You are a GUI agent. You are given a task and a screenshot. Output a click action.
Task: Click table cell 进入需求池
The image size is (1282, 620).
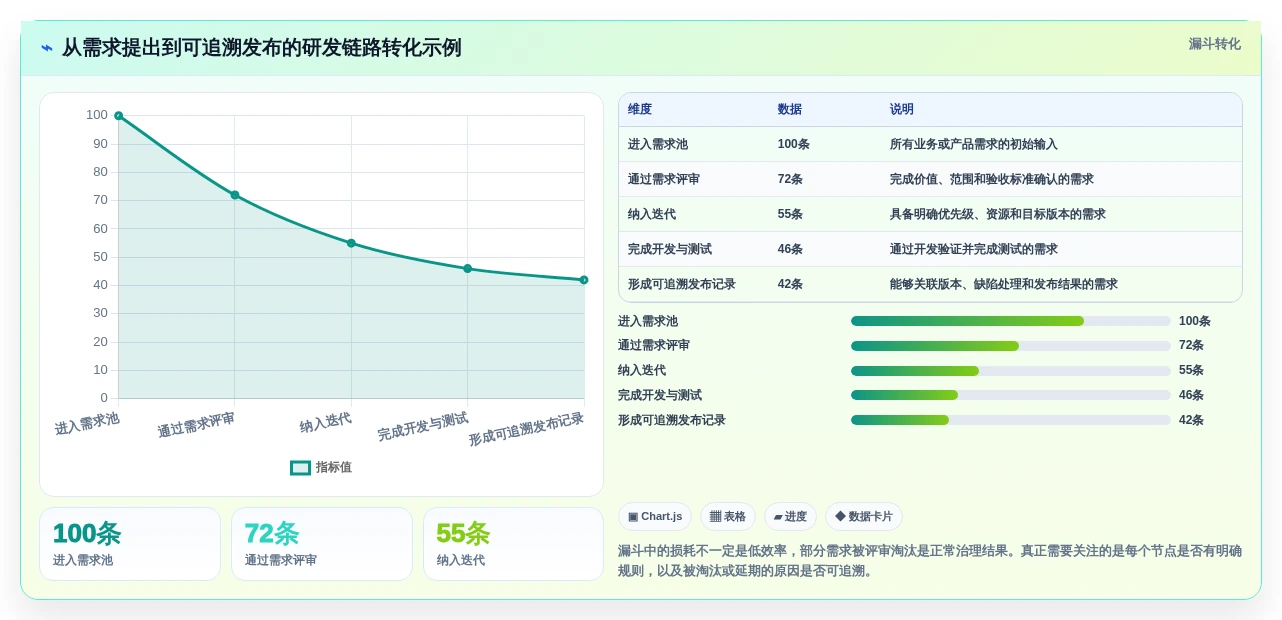(x=658, y=144)
